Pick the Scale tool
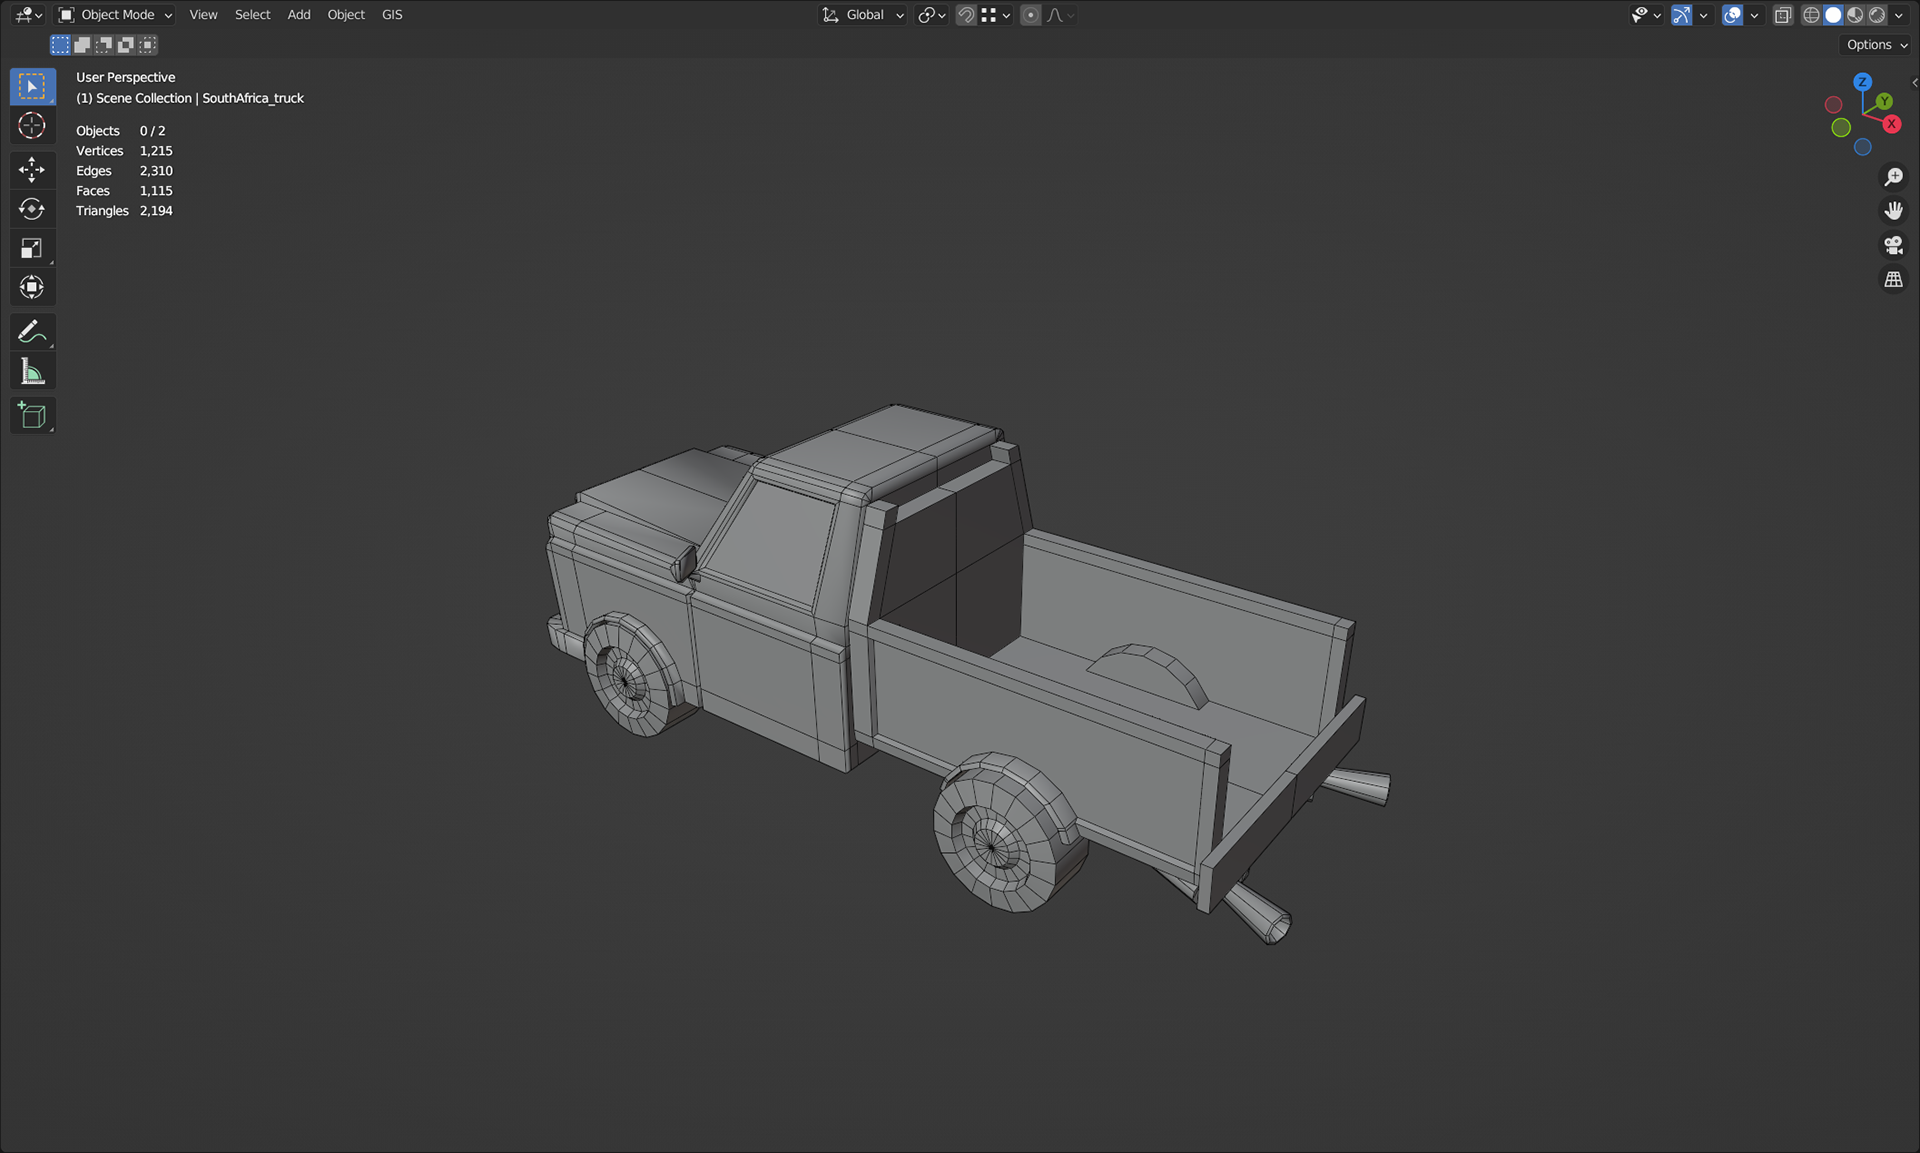 tap(32, 248)
